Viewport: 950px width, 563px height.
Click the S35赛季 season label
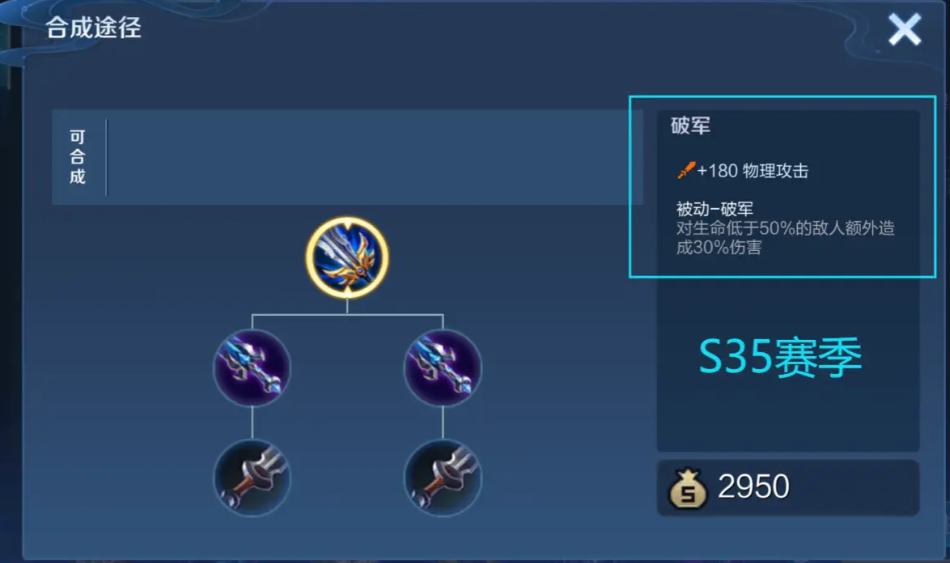[x=780, y=357]
